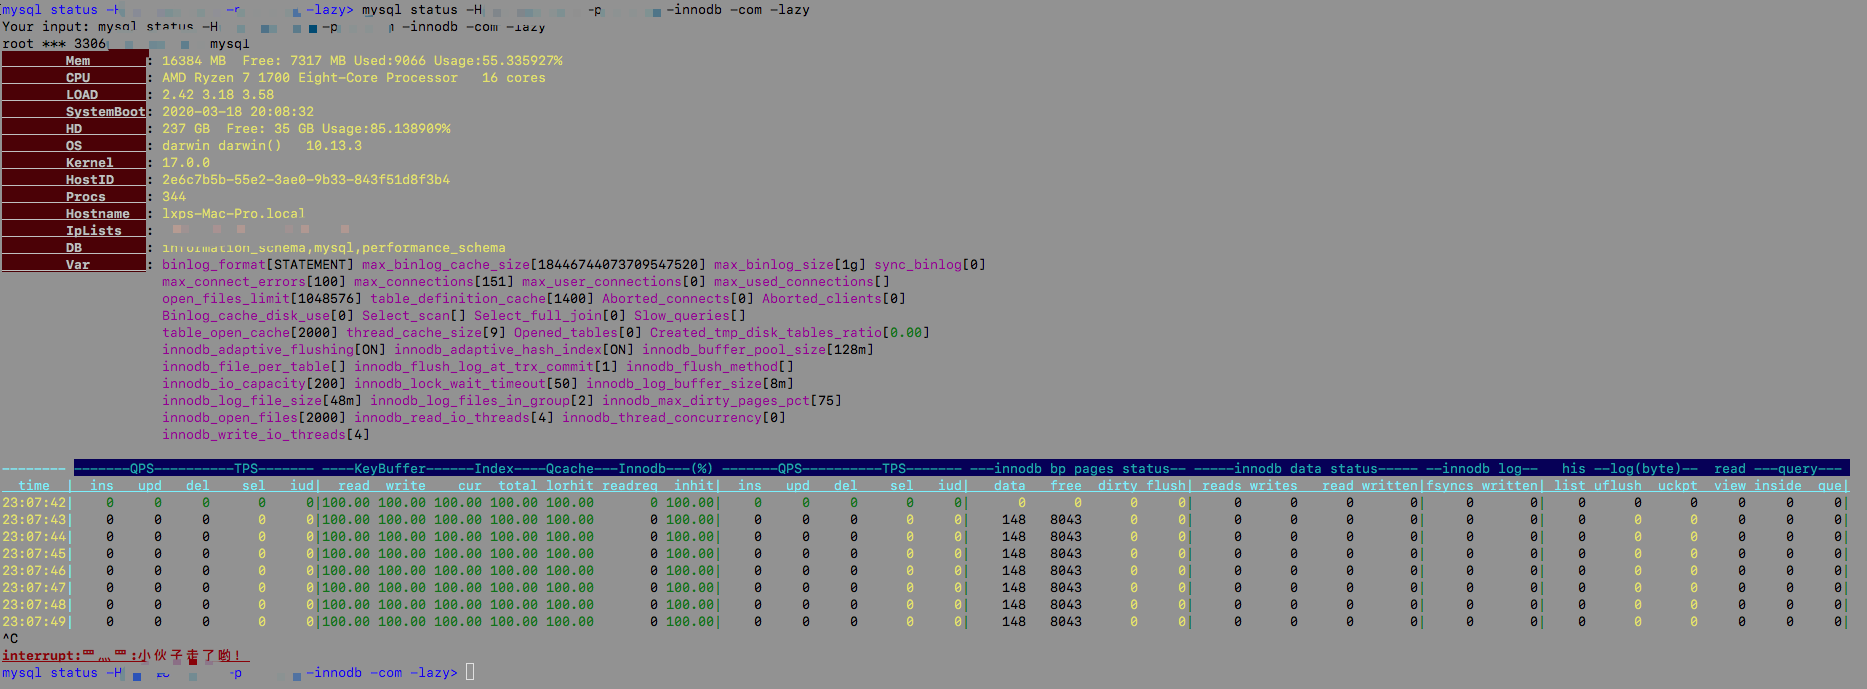1867x689 pixels.
Task: Click 'performance_schema' in the DB list
Action: click(x=434, y=248)
